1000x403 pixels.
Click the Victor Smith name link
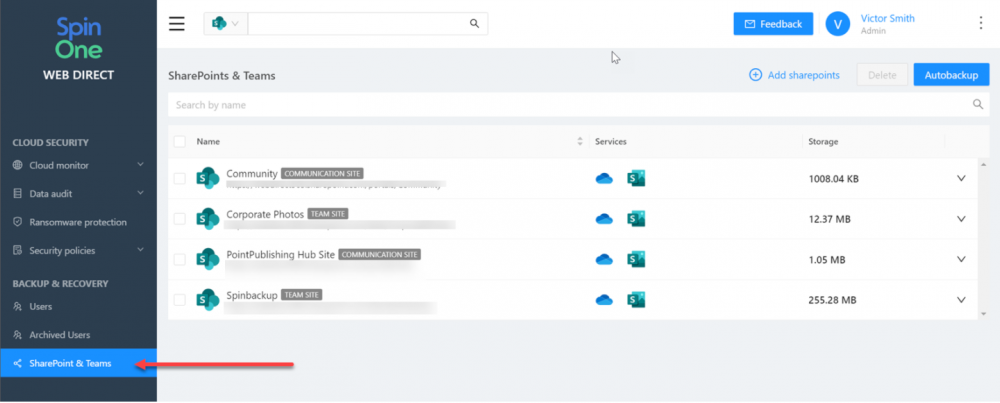click(x=887, y=18)
